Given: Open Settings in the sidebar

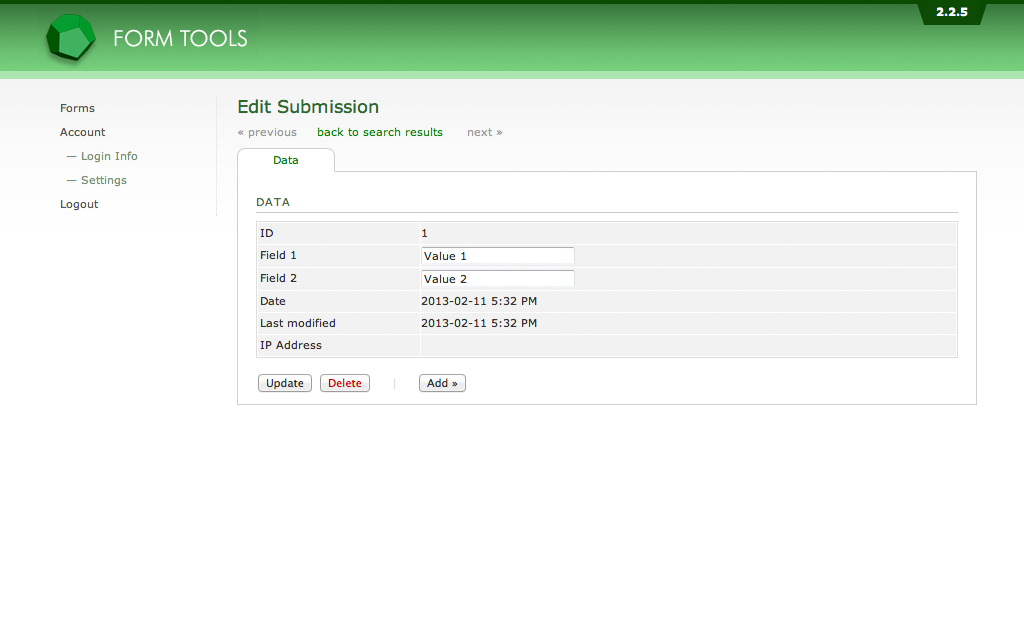Looking at the screenshot, I should pyautogui.click(x=103, y=180).
